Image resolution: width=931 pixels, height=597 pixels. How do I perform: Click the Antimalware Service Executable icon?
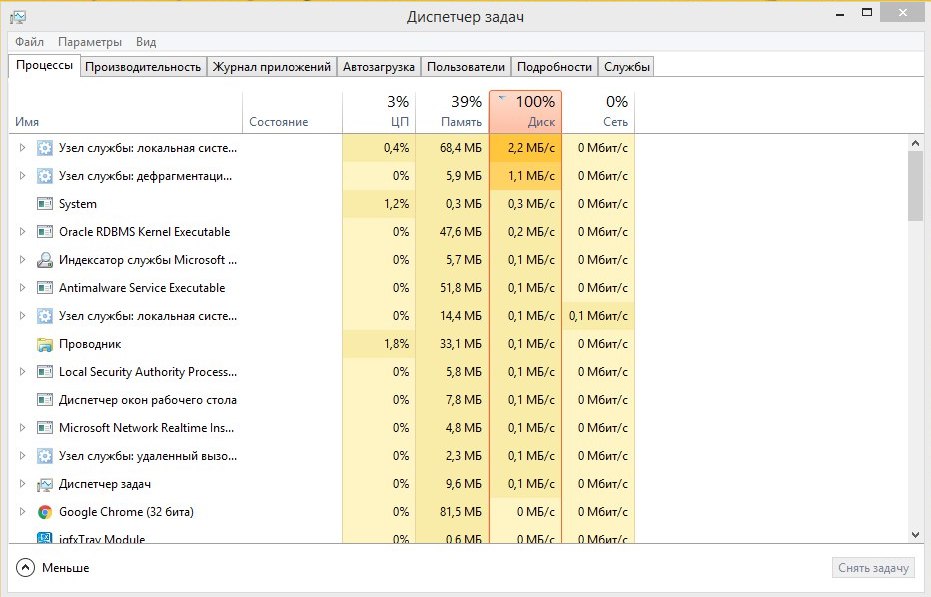click(45, 288)
